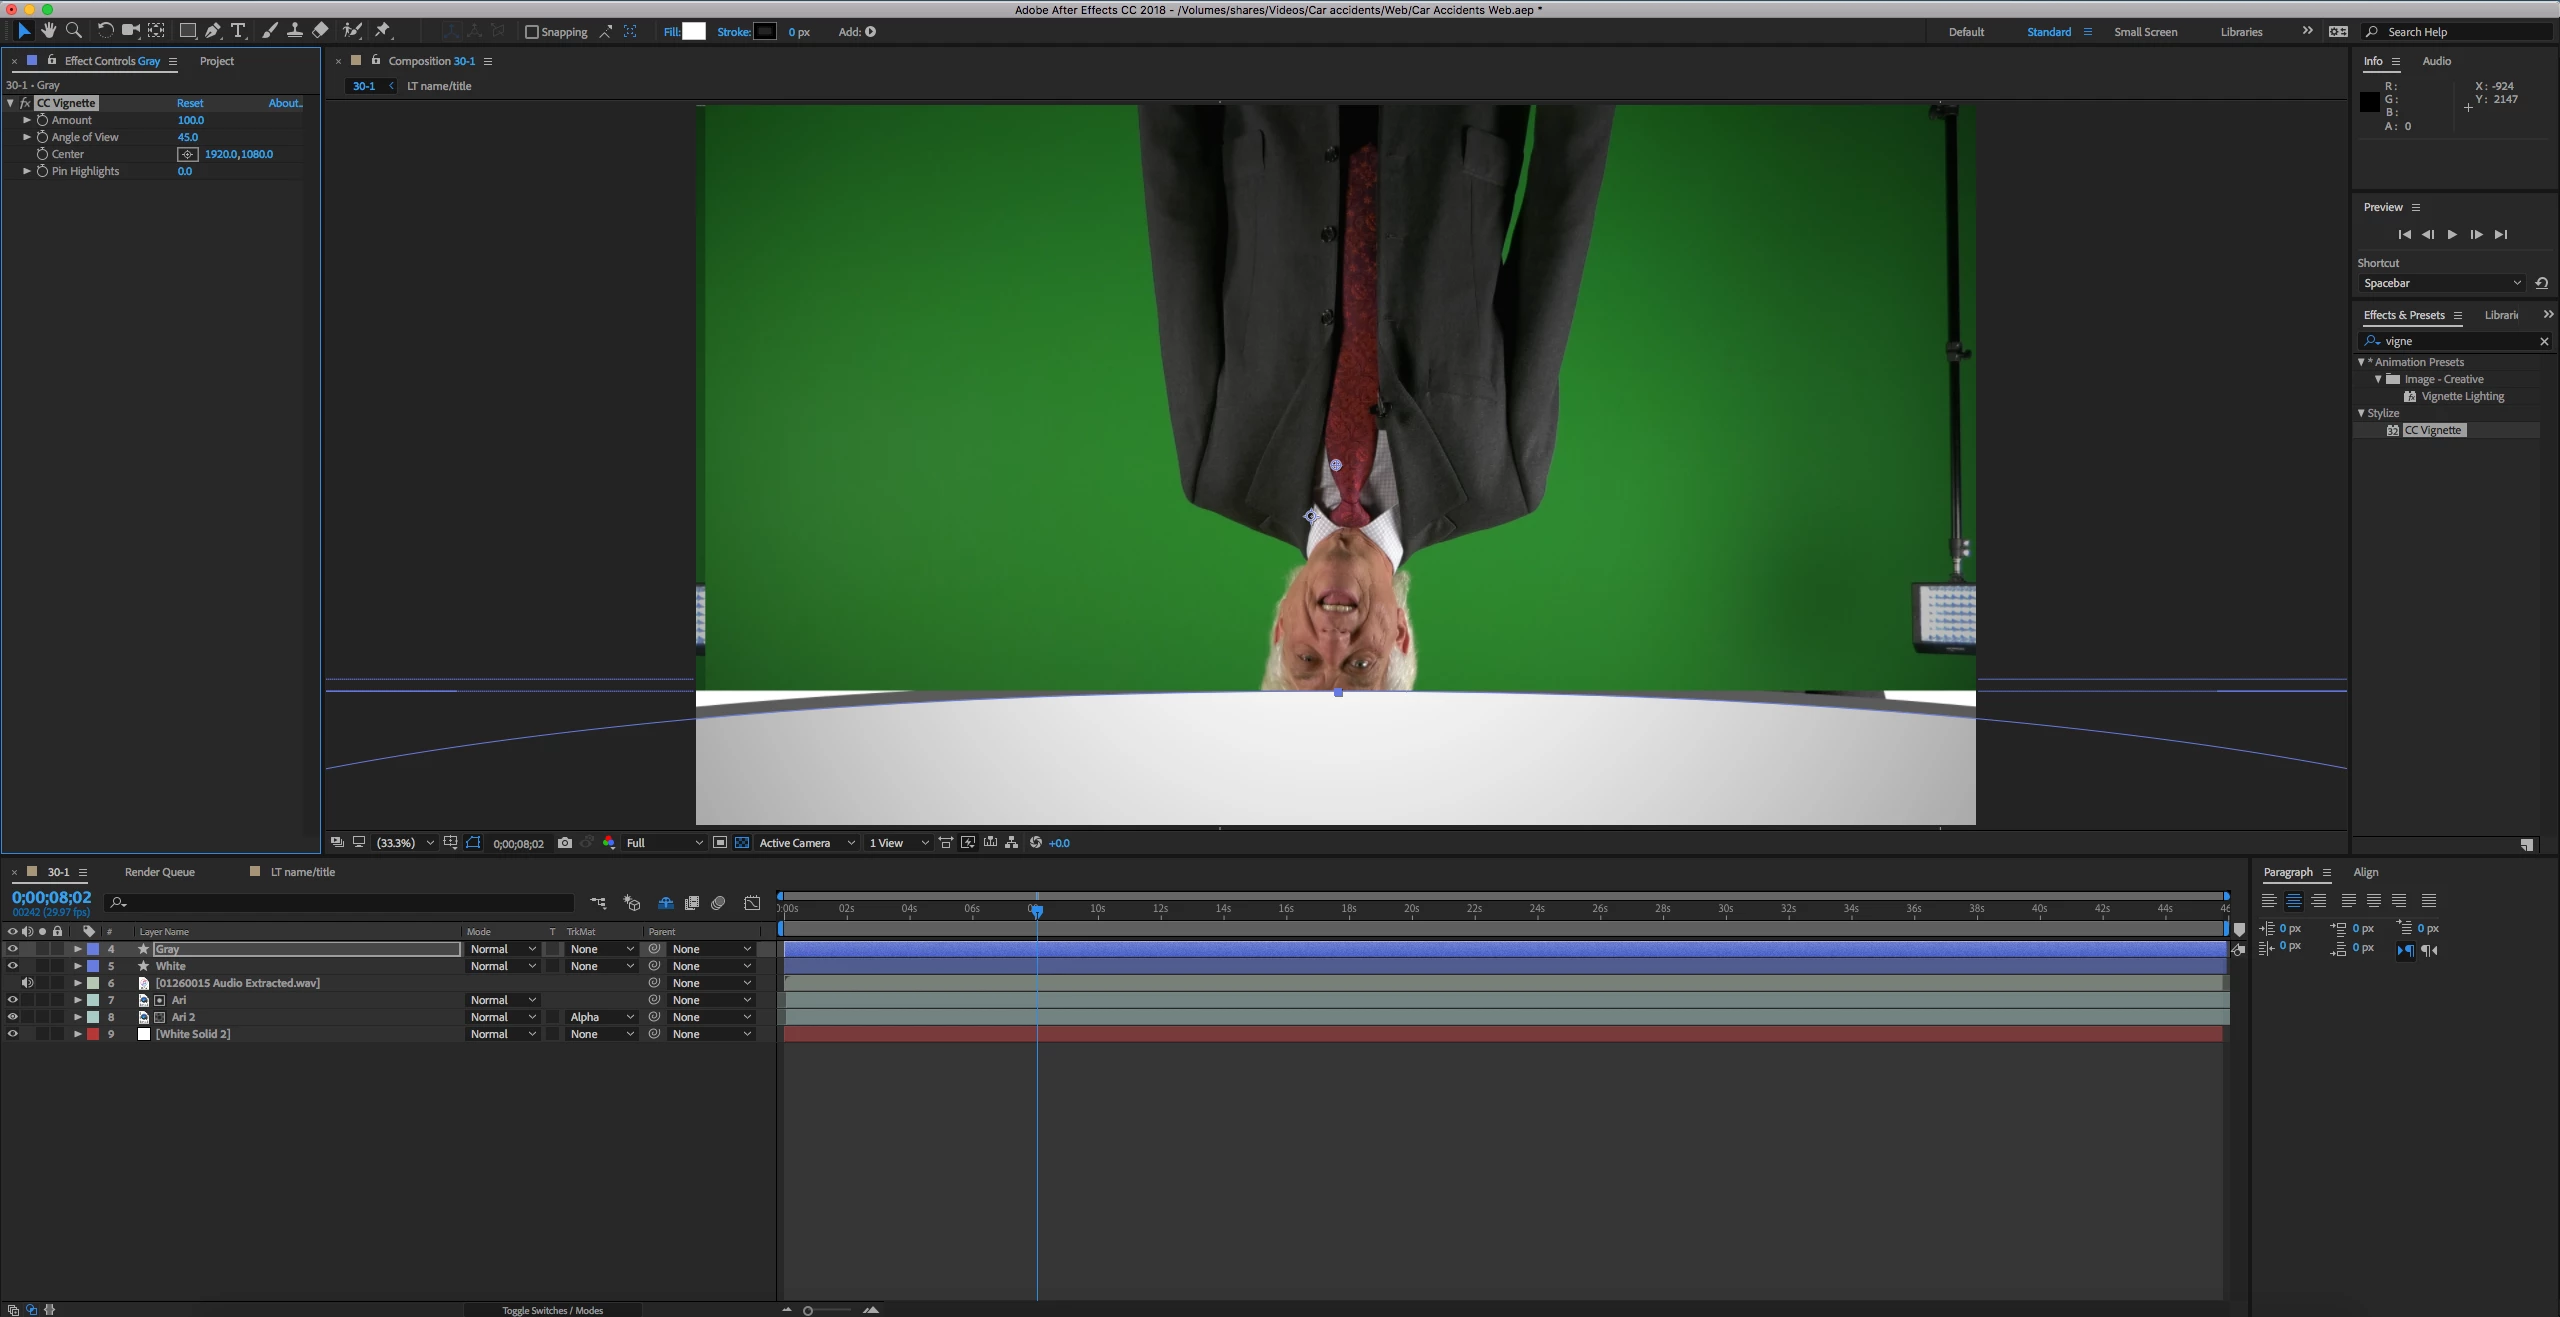2560x1317 pixels.
Task: Expand the Amount property of CC Vignette
Action: coord(27,120)
